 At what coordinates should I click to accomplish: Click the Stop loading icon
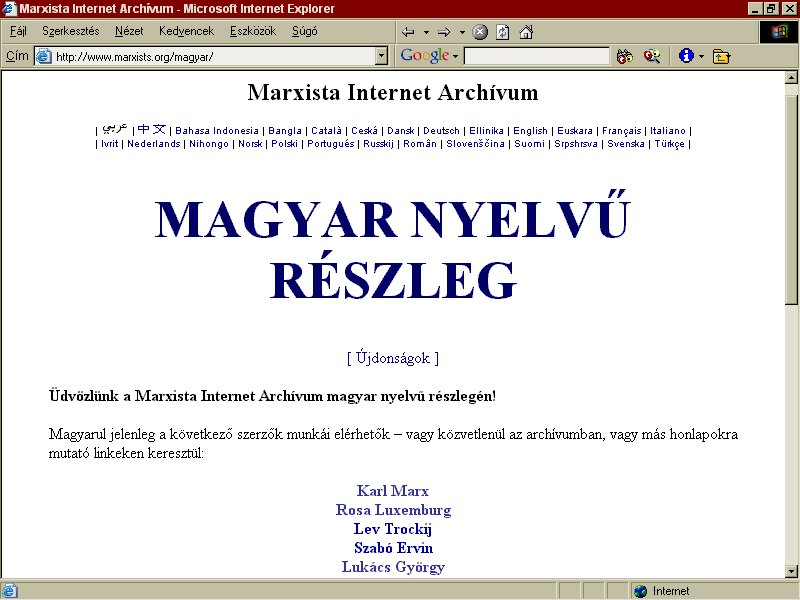[480, 33]
